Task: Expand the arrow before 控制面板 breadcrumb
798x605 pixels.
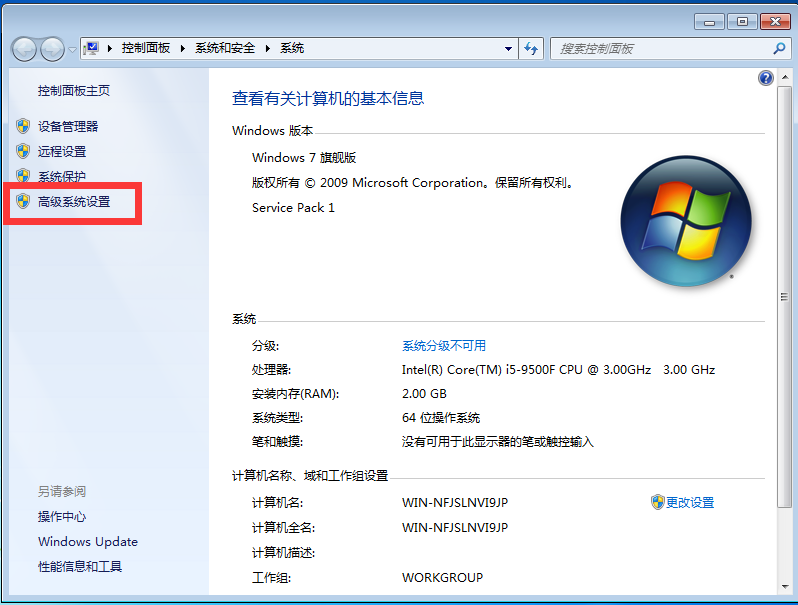Action: coord(109,48)
